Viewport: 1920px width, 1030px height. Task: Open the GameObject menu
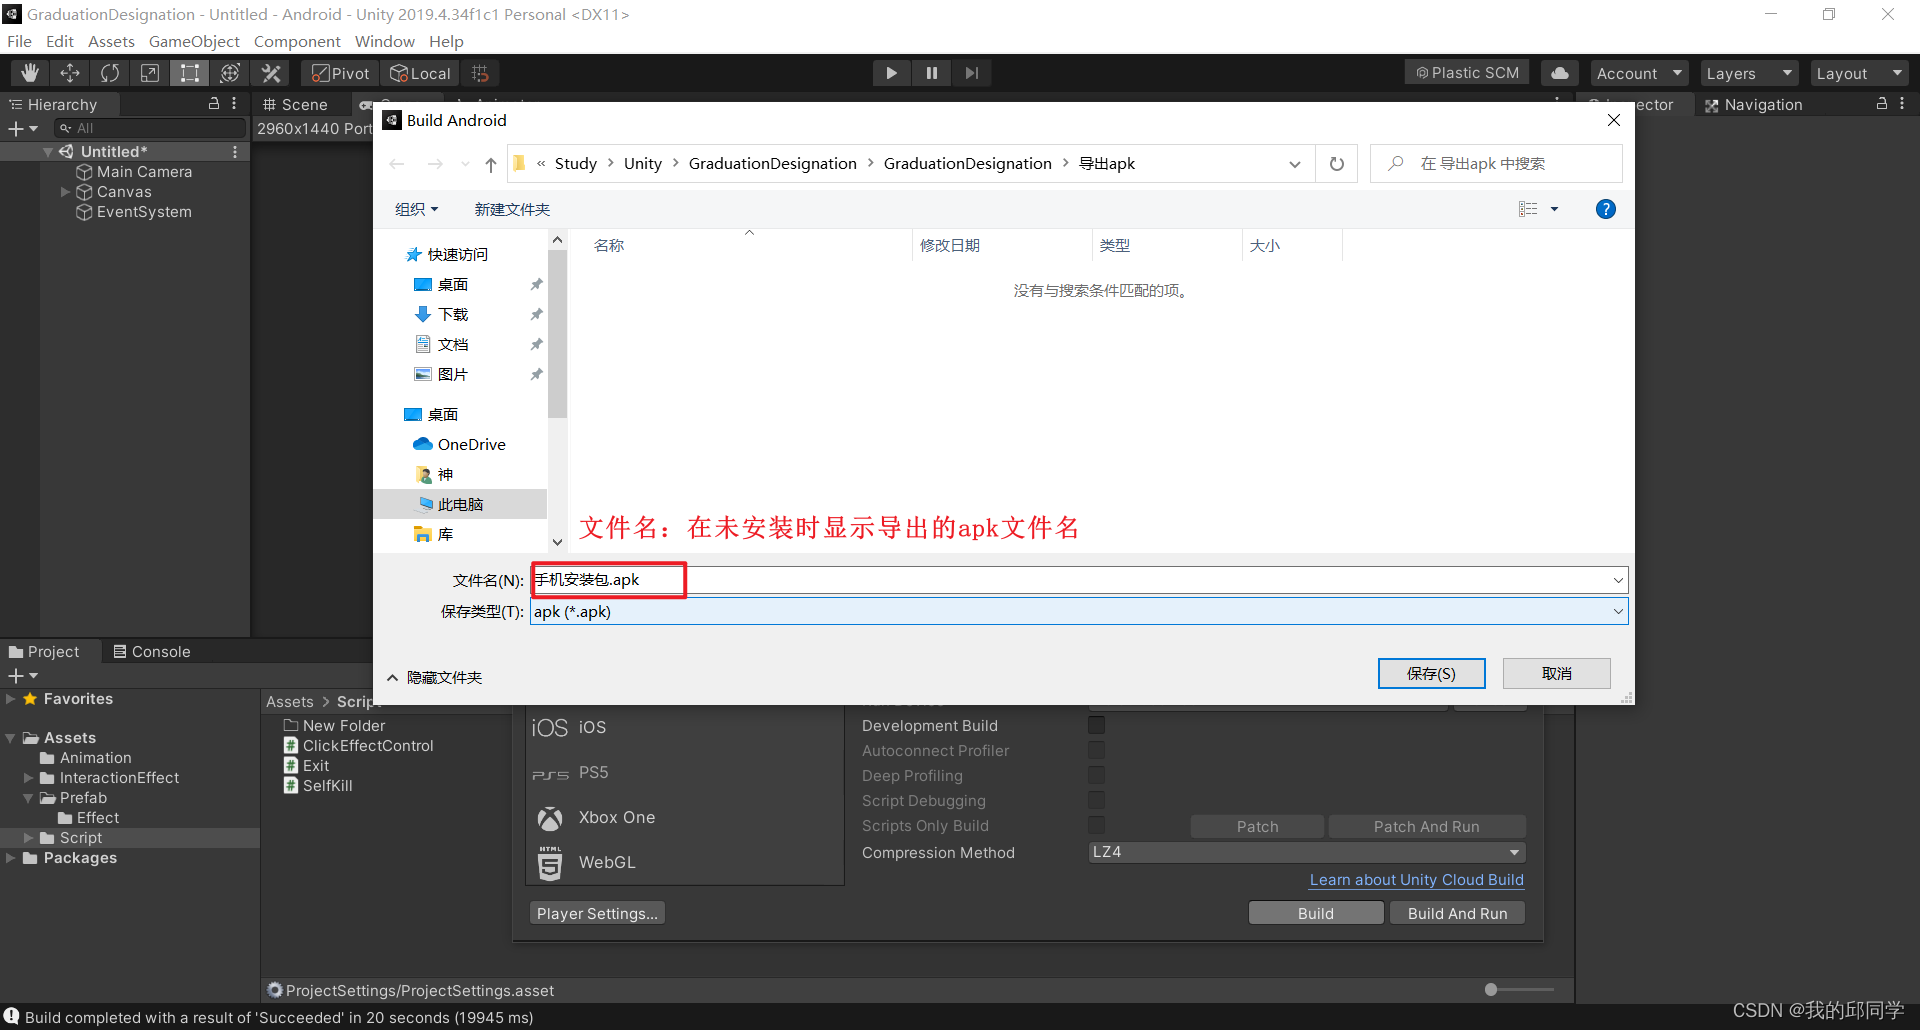click(194, 41)
